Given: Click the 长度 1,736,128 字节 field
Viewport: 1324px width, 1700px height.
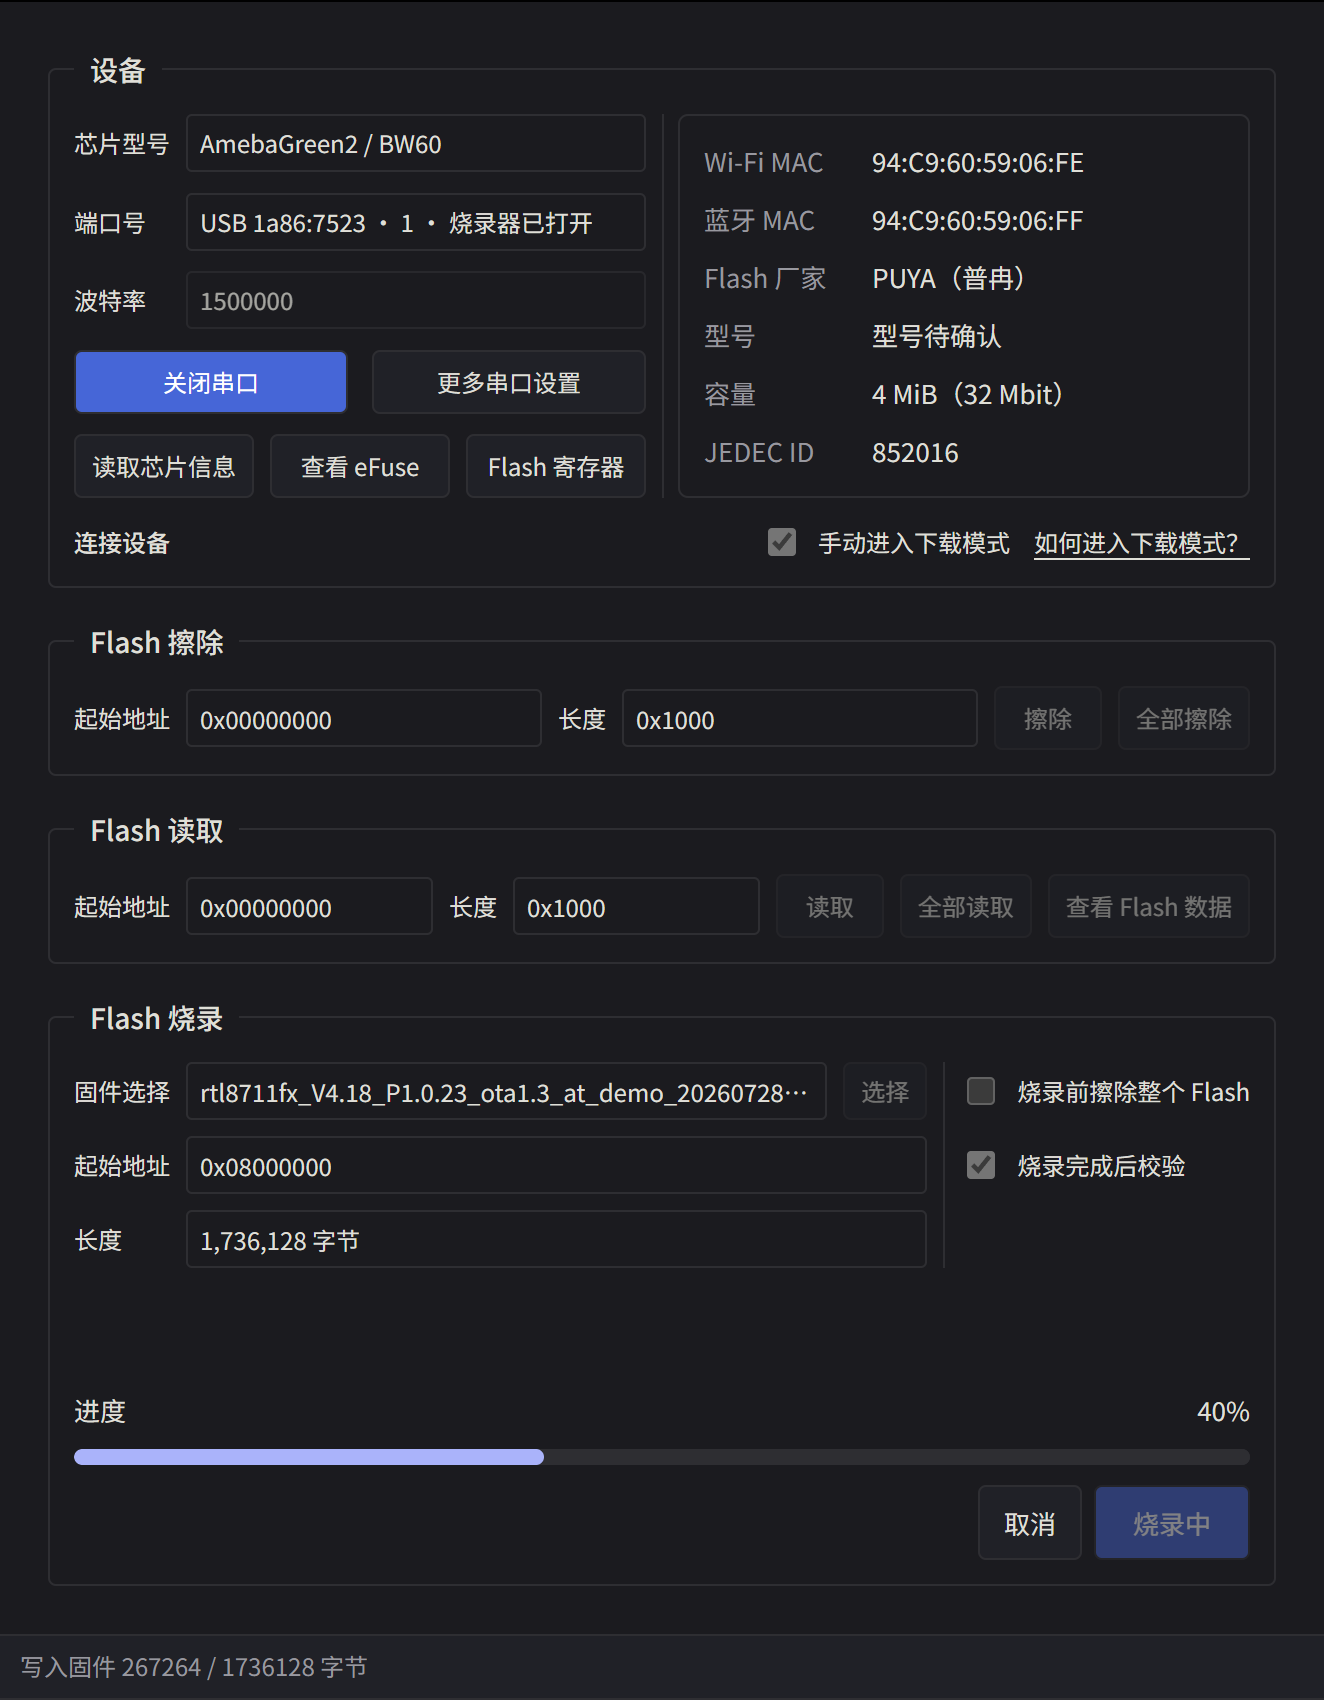Looking at the screenshot, I should (x=557, y=1239).
